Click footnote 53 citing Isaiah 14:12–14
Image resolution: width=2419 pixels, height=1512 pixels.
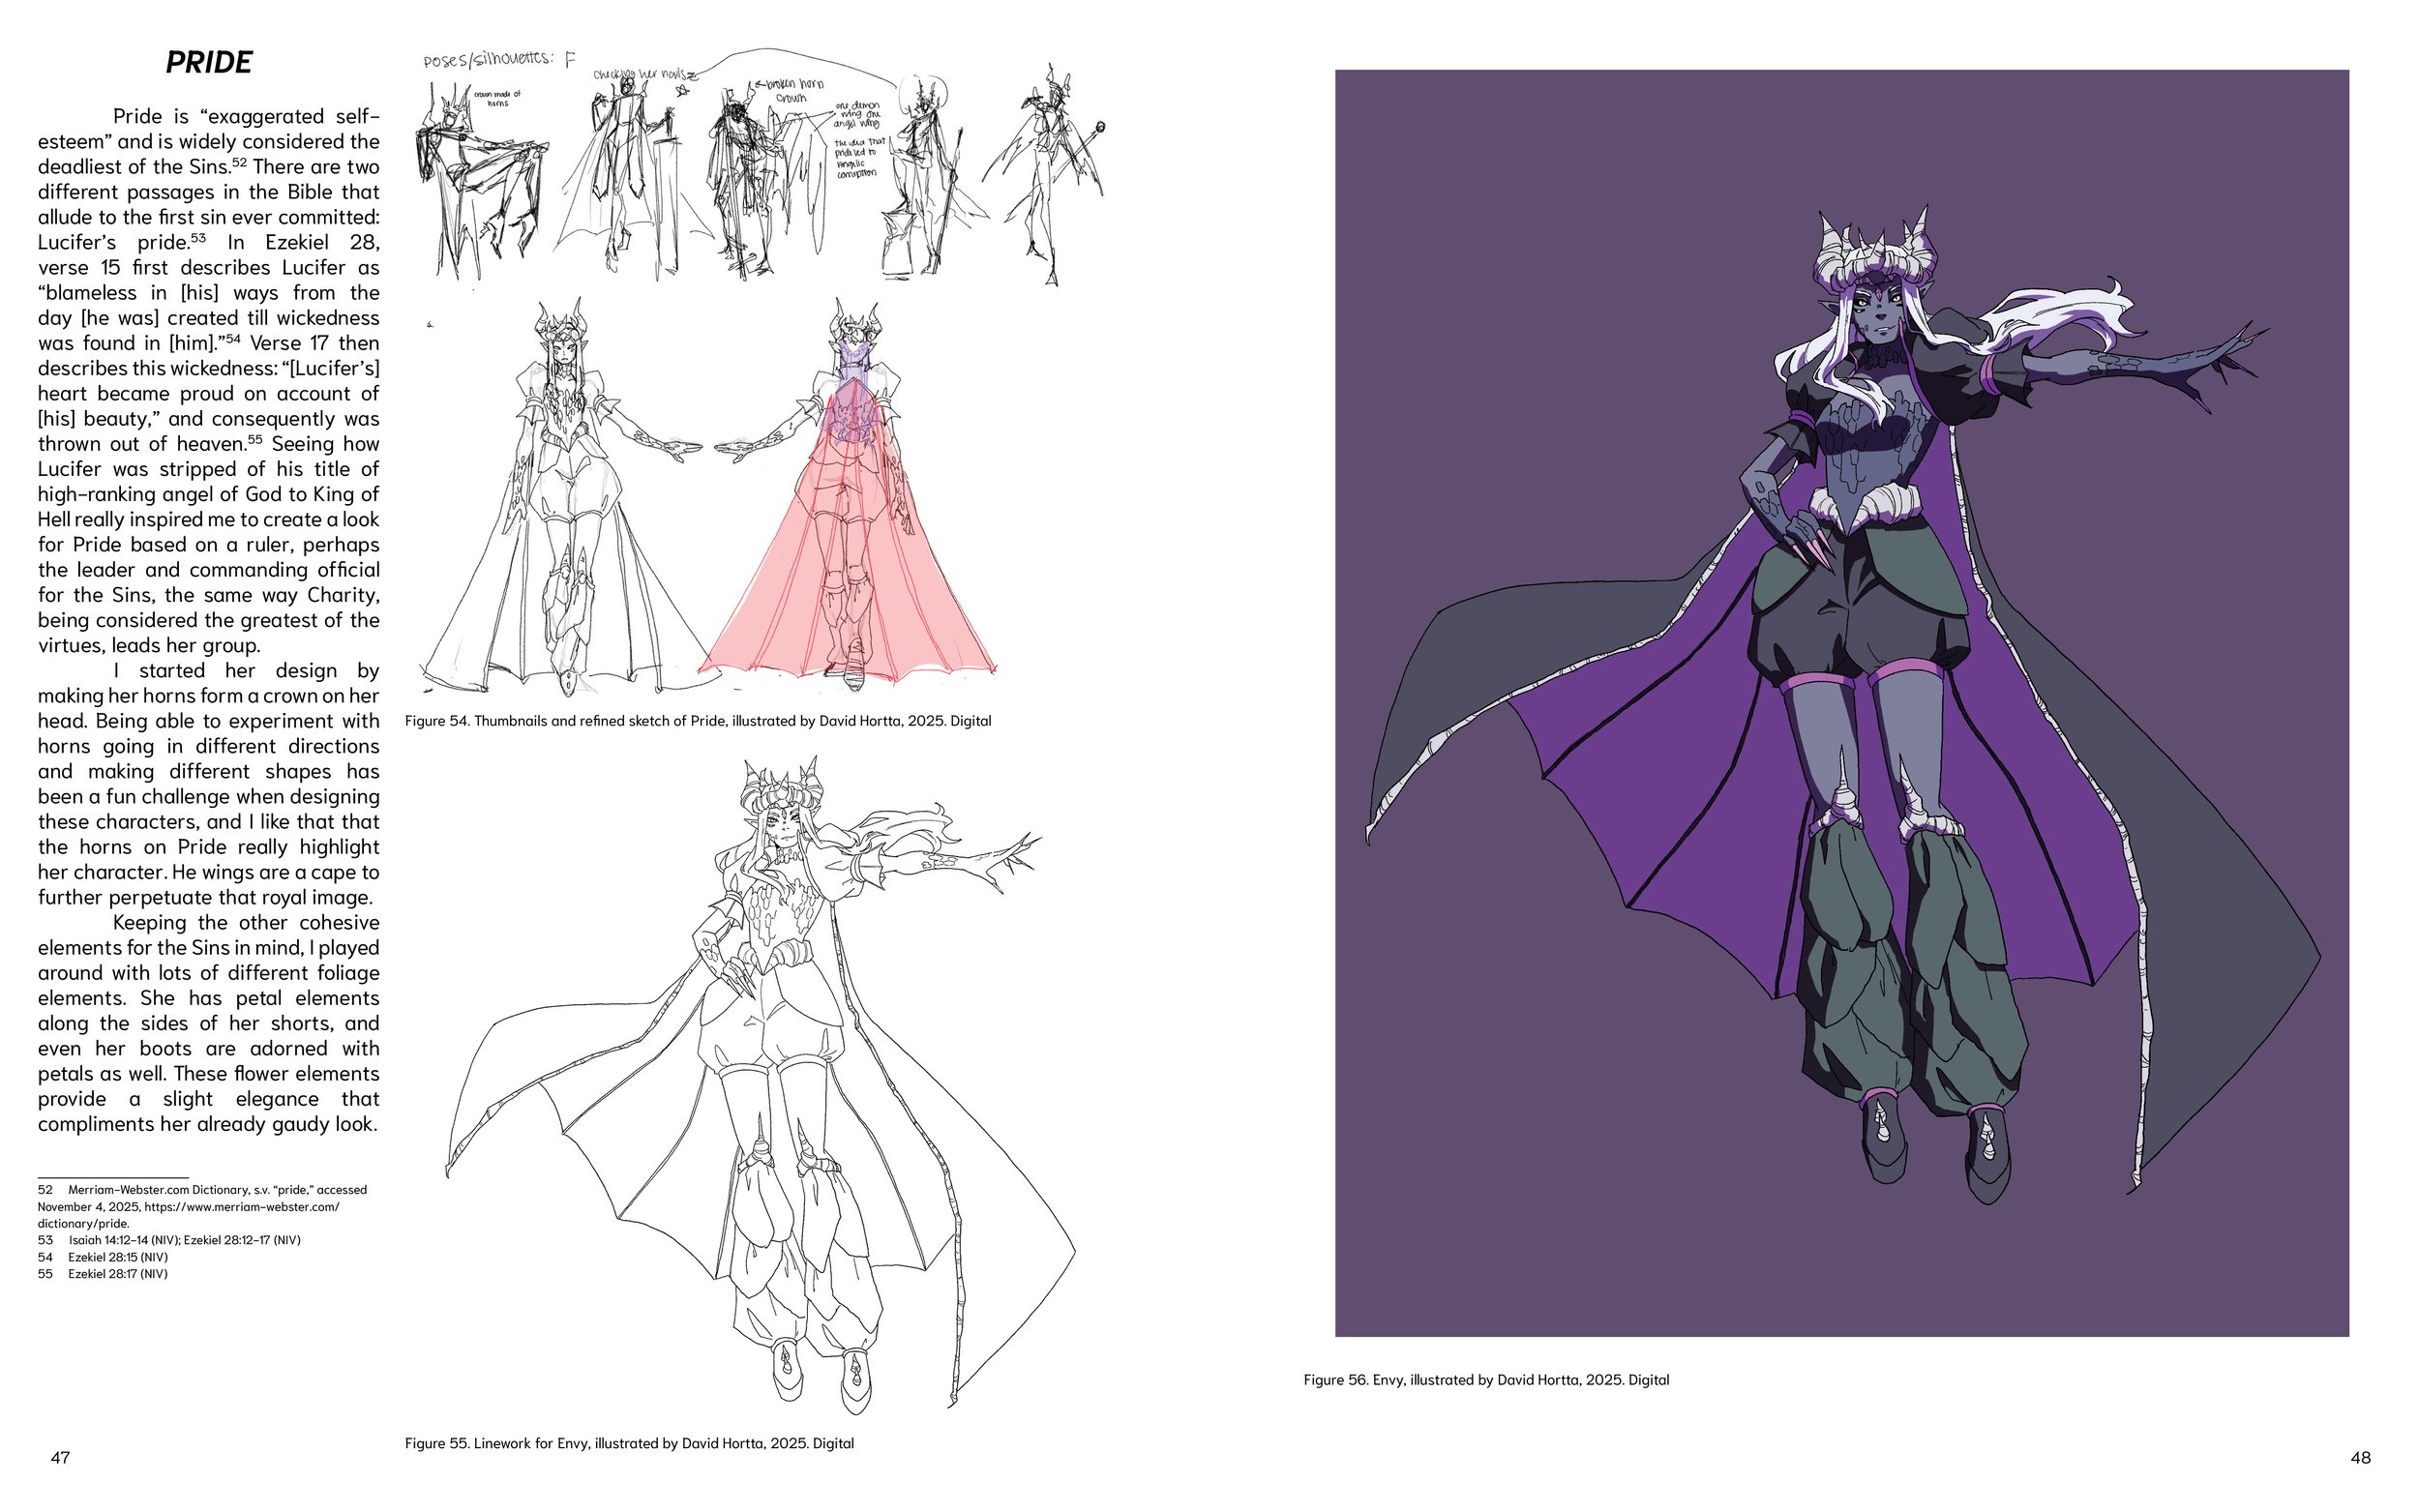click(183, 1240)
